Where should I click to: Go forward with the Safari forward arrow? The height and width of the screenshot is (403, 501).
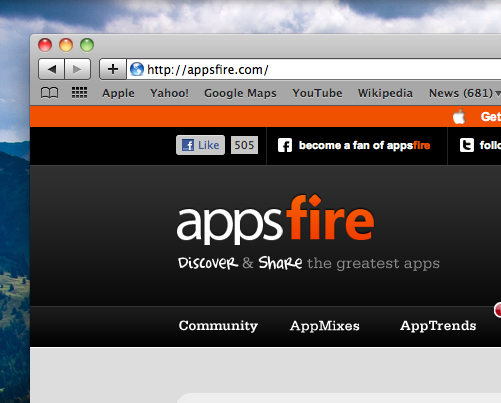tap(77, 69)
